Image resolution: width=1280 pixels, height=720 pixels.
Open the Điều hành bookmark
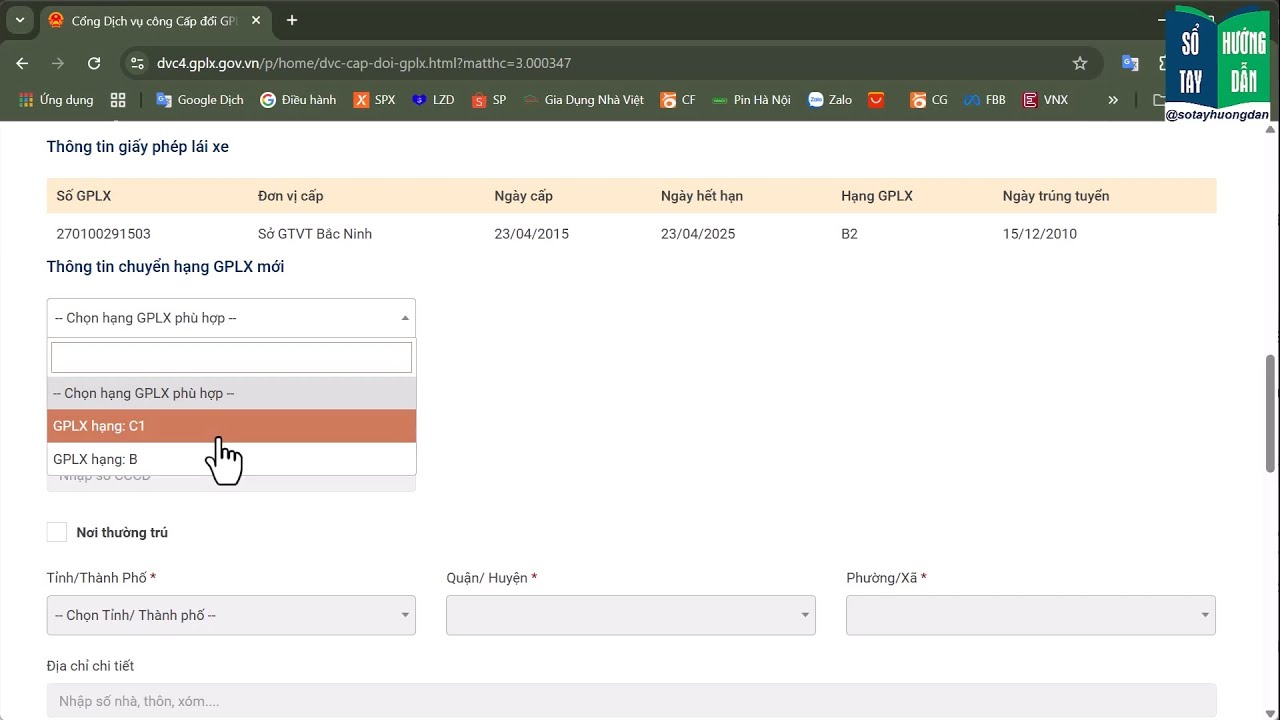(x=298, y=100)
